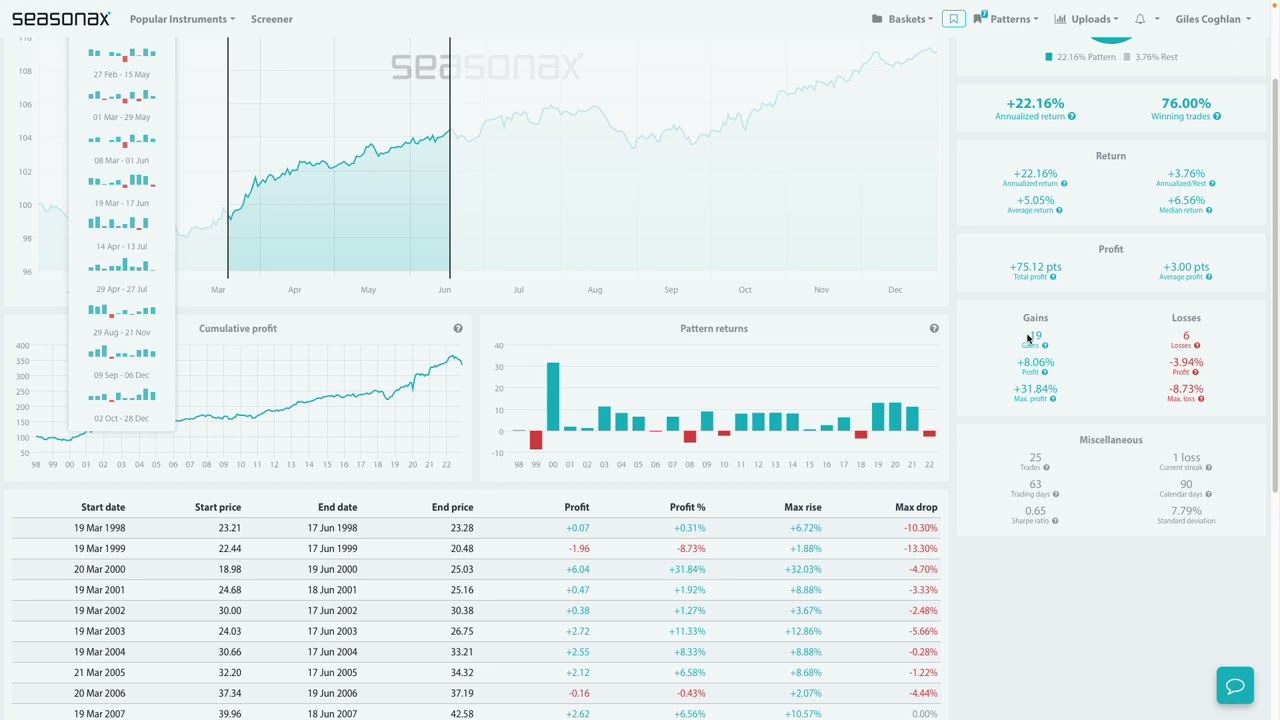Go to the Screener page
1280x720 pixels.
coord(272,19)
